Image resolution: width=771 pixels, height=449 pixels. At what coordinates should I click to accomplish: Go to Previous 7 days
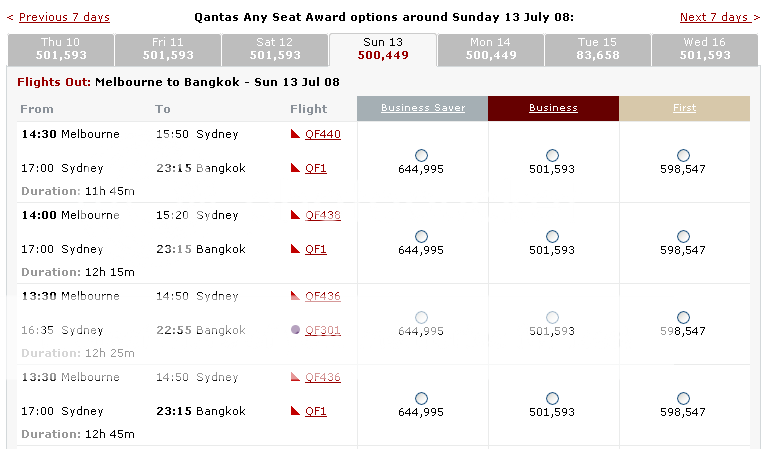click(64, 17)
